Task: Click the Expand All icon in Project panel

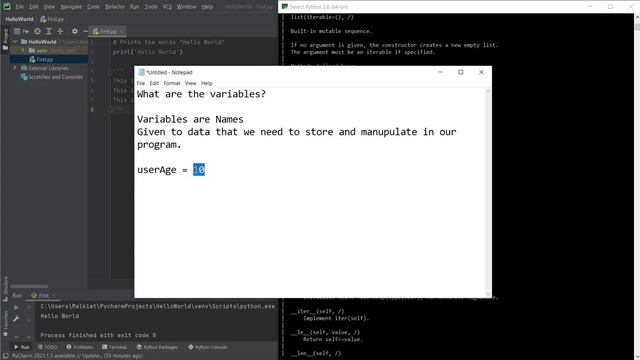Action: tap(49, 31)
